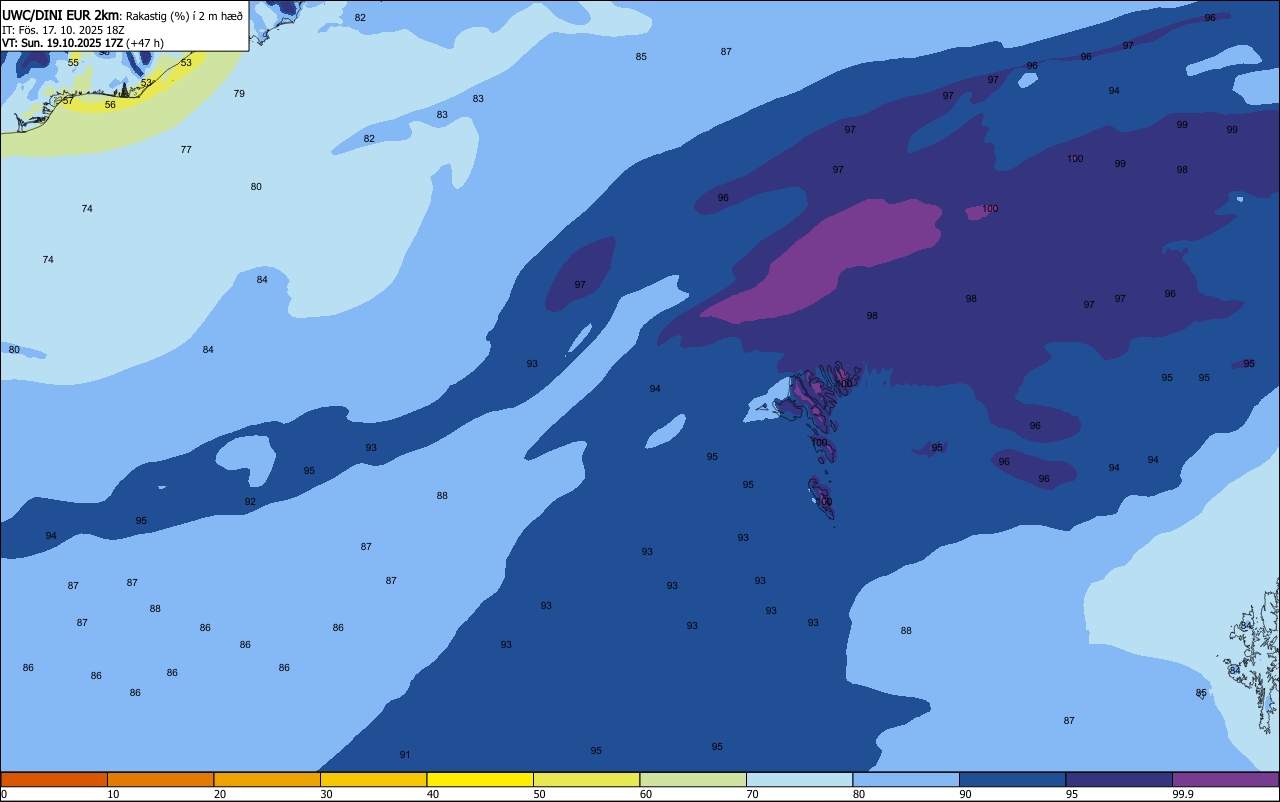Pick the pale yellow 50–60 legend swatch
This screenshot has width=1280, height=802.
click(x=586, y=779)
